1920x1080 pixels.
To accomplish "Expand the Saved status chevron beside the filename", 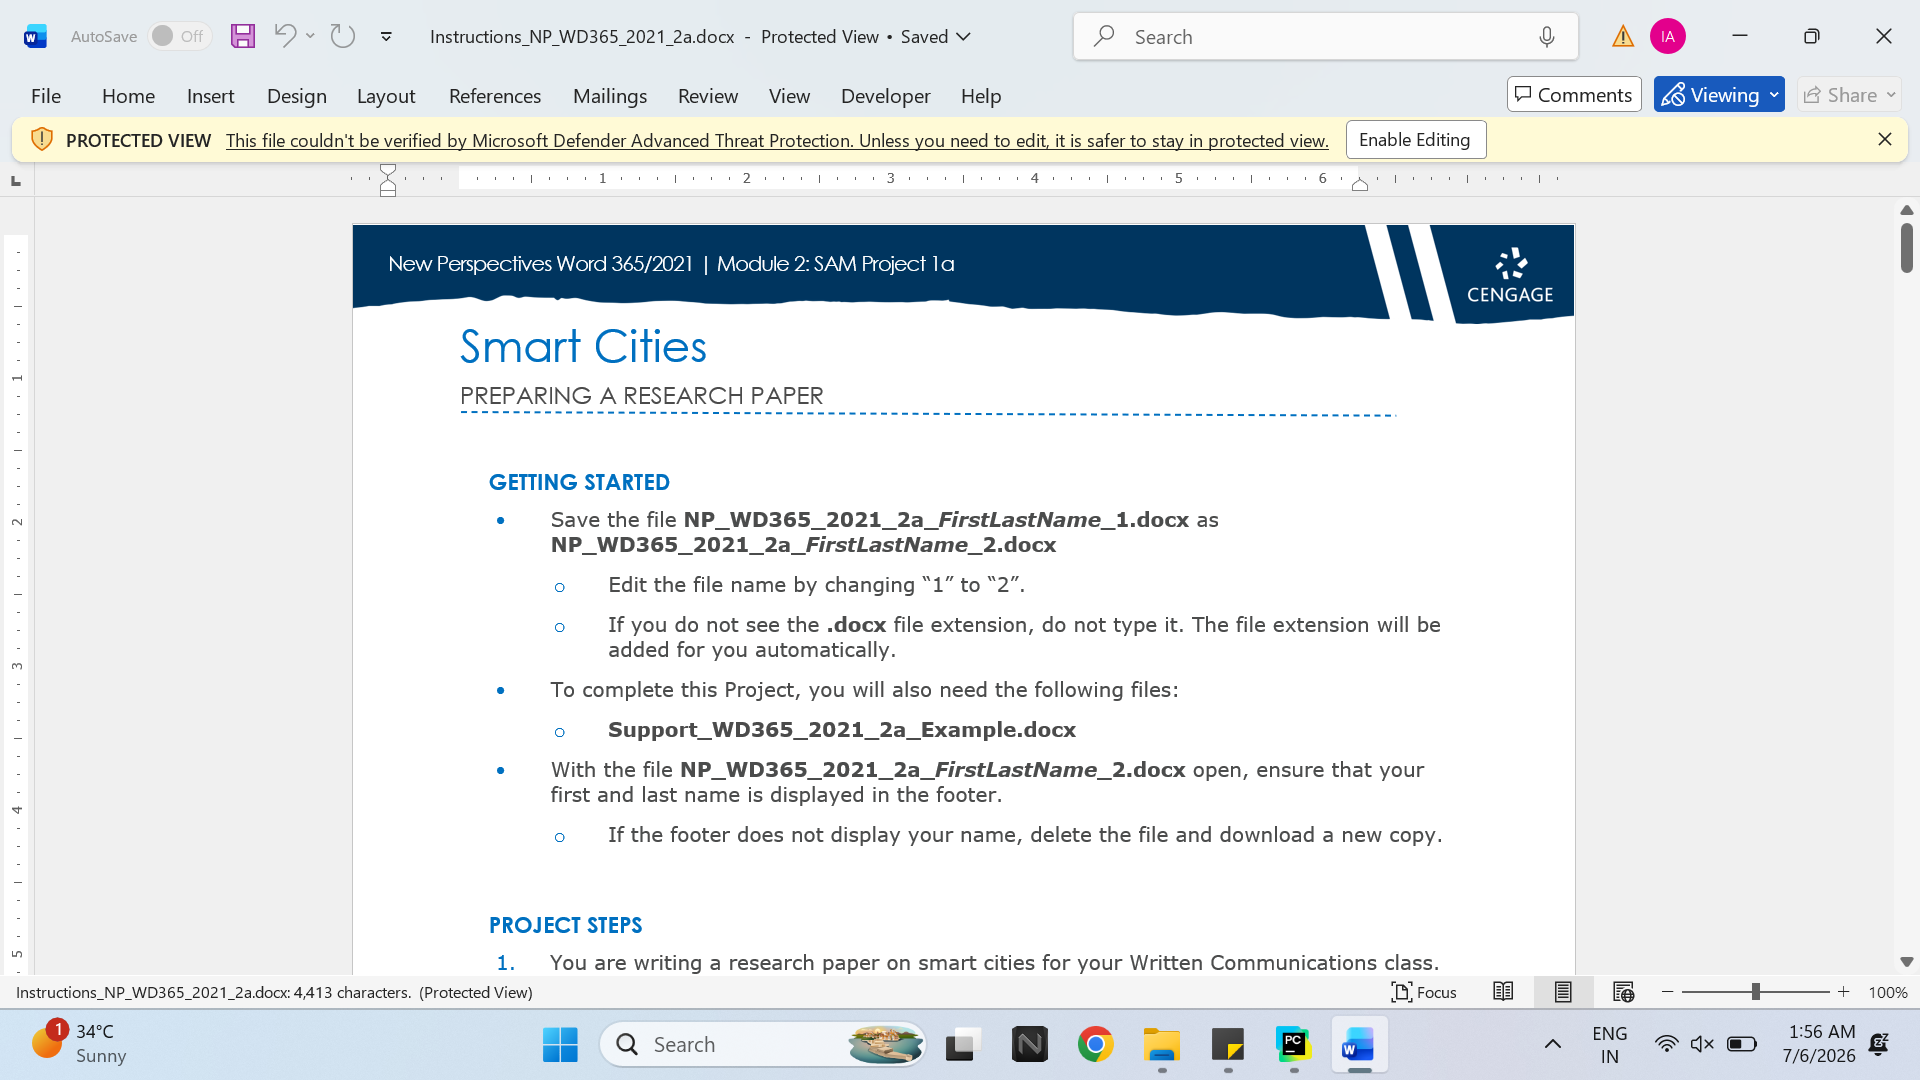I will pos(964,37).
